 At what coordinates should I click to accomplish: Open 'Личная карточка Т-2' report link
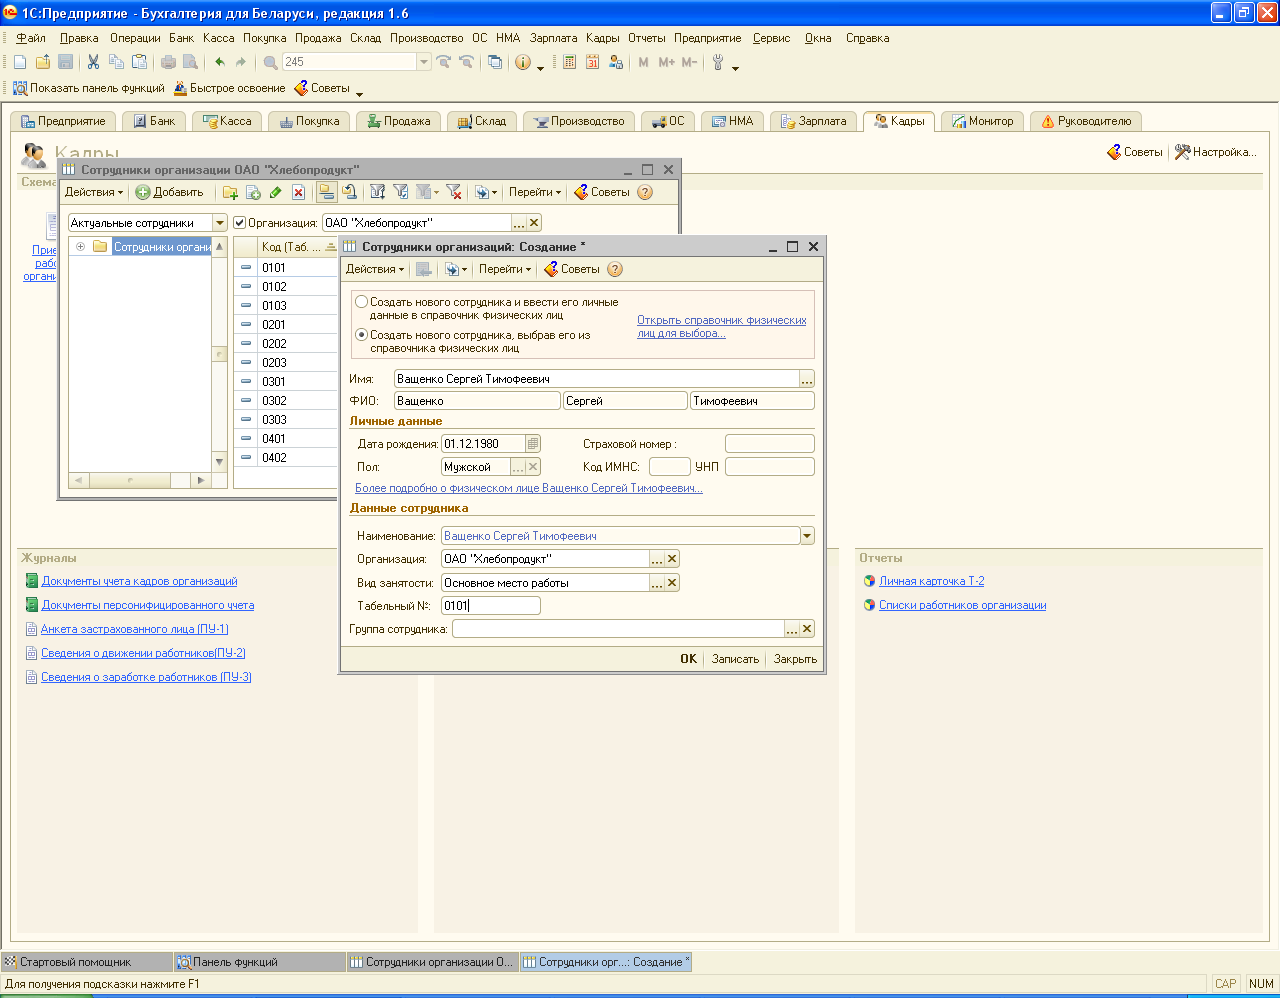tap(931, 581)
